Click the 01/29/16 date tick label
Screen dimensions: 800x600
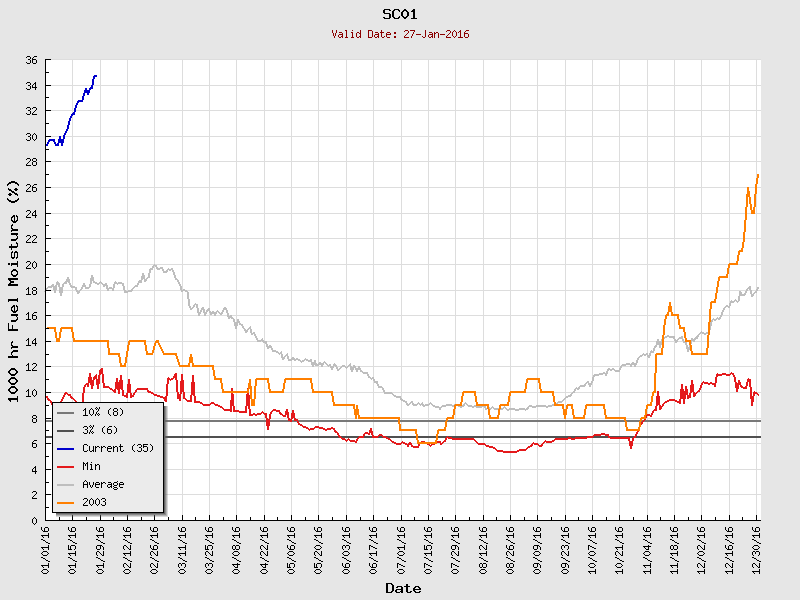[x=100, y=548]
